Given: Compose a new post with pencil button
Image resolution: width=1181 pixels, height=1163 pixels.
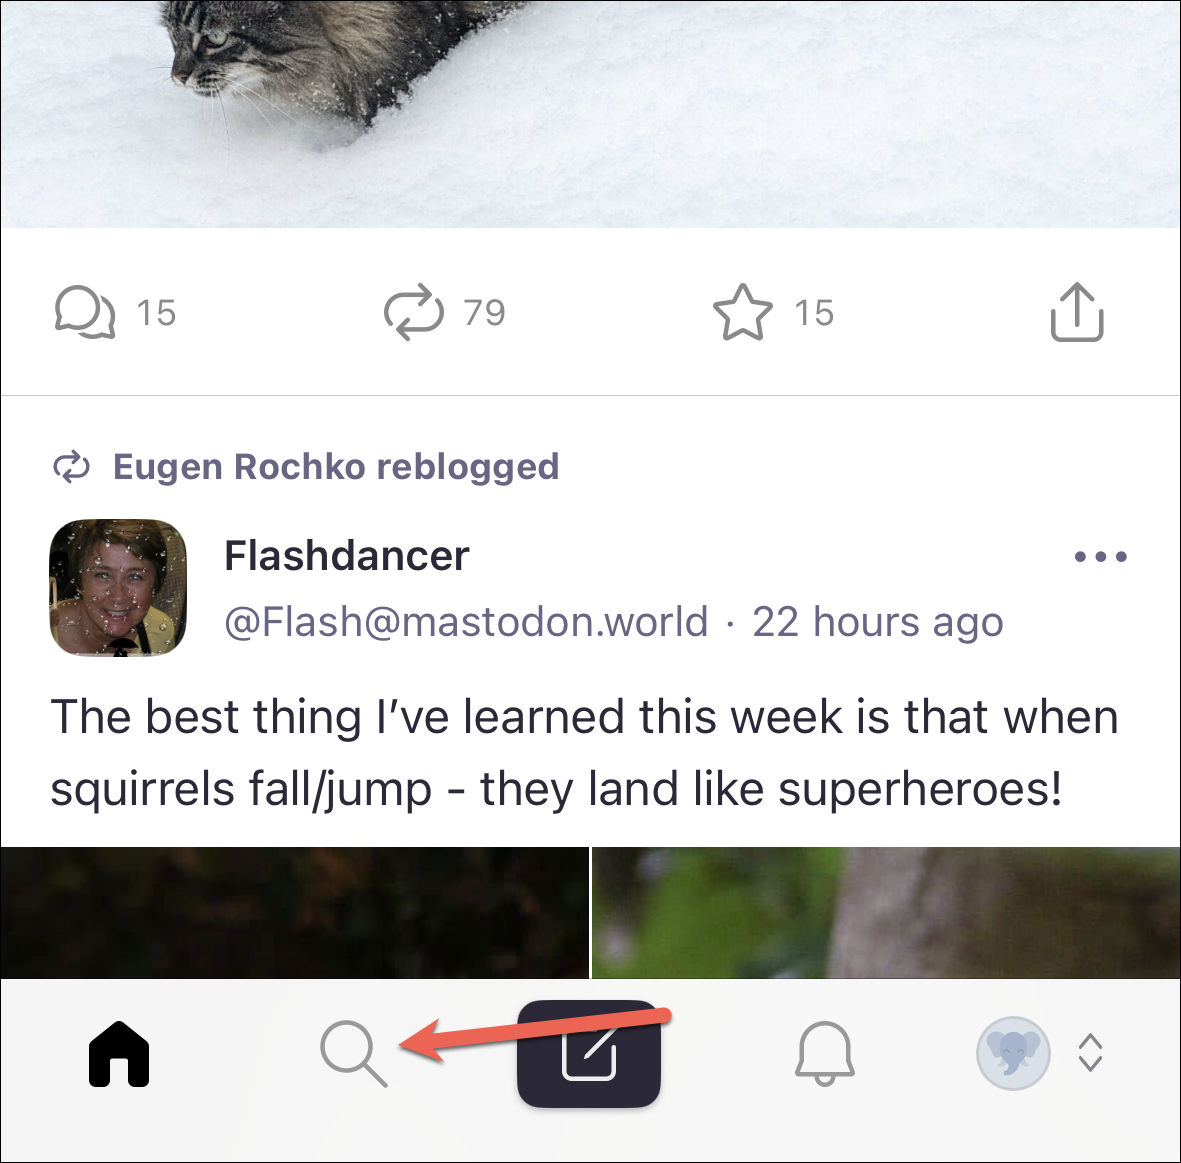Looking at the screenshot, I should (589, 1053).
